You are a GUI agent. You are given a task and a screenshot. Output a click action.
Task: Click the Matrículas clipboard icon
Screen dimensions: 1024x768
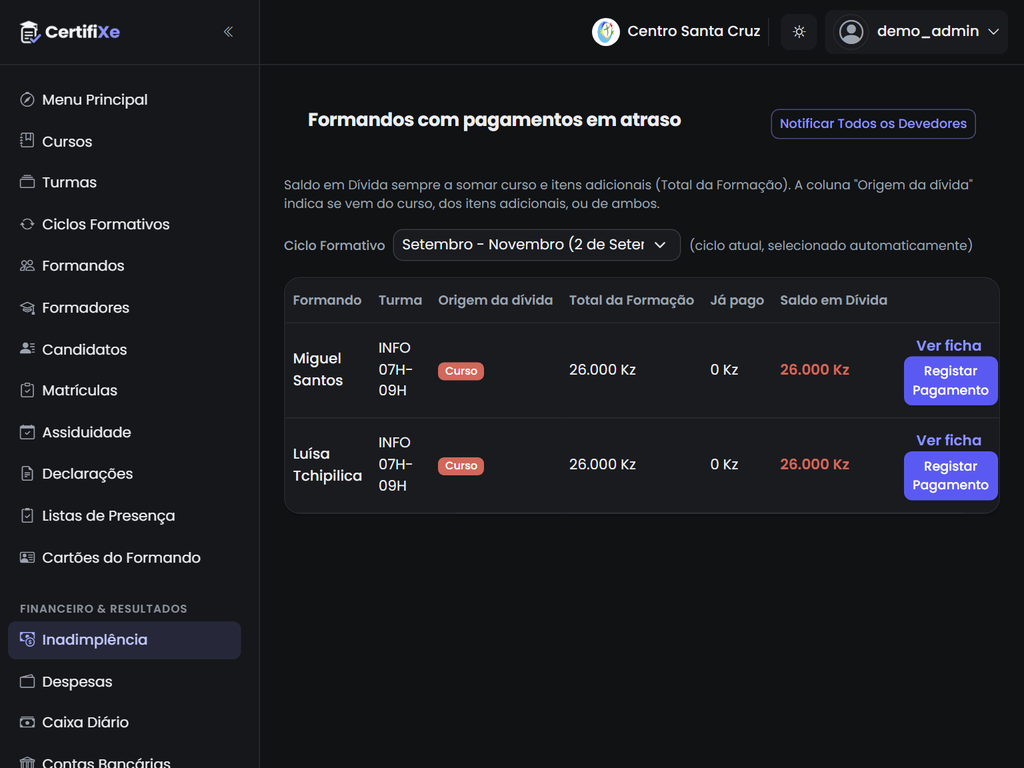[27, 391]
